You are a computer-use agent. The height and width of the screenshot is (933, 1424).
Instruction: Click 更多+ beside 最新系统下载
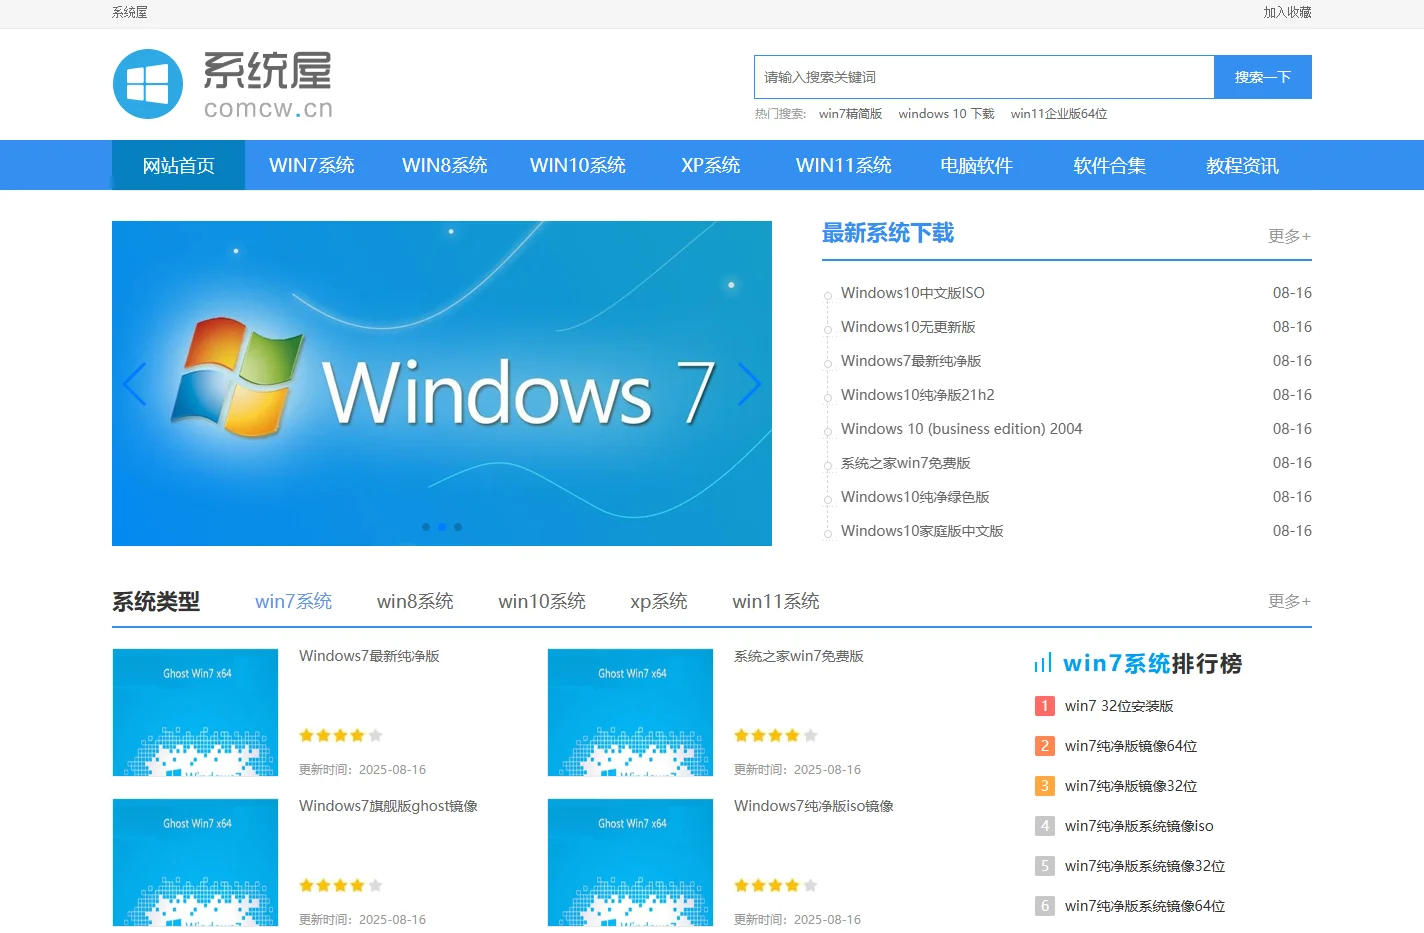(1289, 236)
